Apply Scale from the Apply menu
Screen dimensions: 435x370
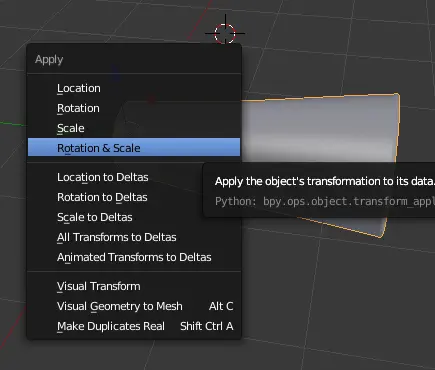pyautogui.click(x=134, y=128)
